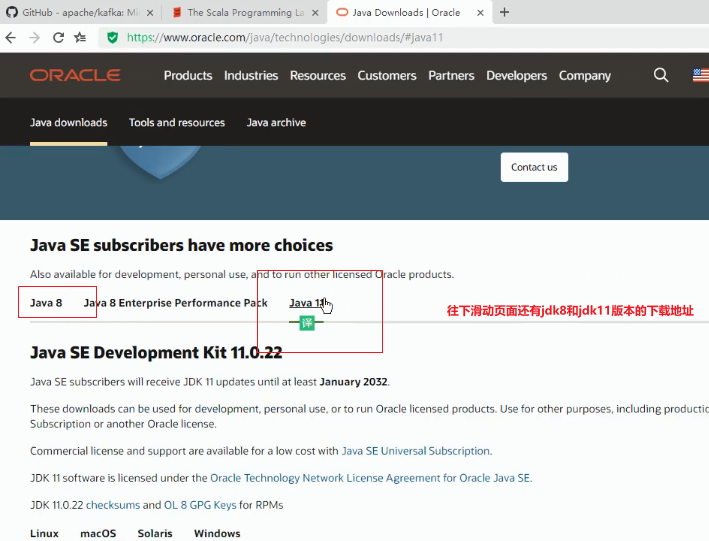Open the Partners menu
The image size is (709, 541).
click(x=451, y=76)
